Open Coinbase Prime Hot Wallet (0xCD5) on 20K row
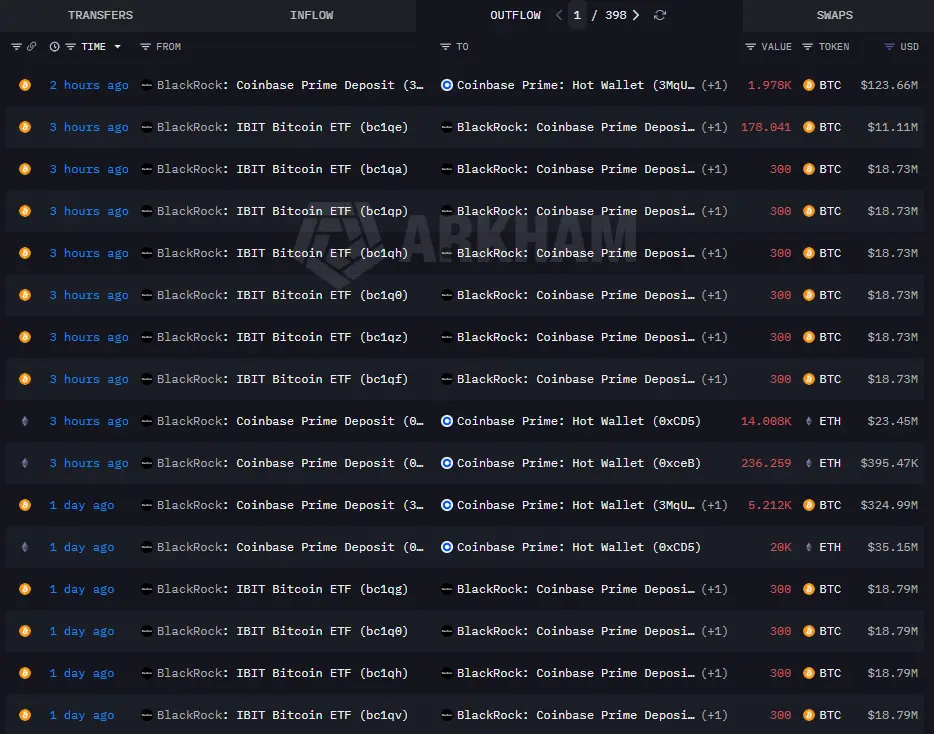Viewport: 934px width, 734px height. pos(579,547)
